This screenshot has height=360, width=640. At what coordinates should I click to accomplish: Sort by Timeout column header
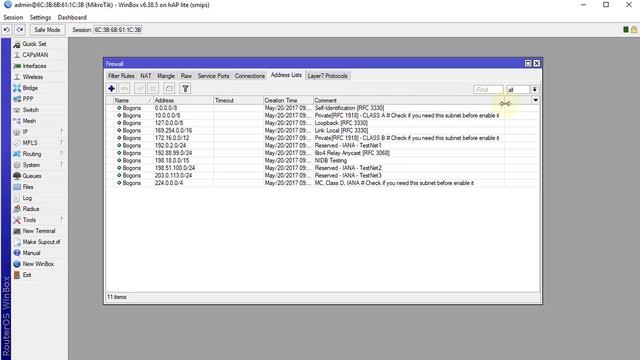[x=238, y=100]
